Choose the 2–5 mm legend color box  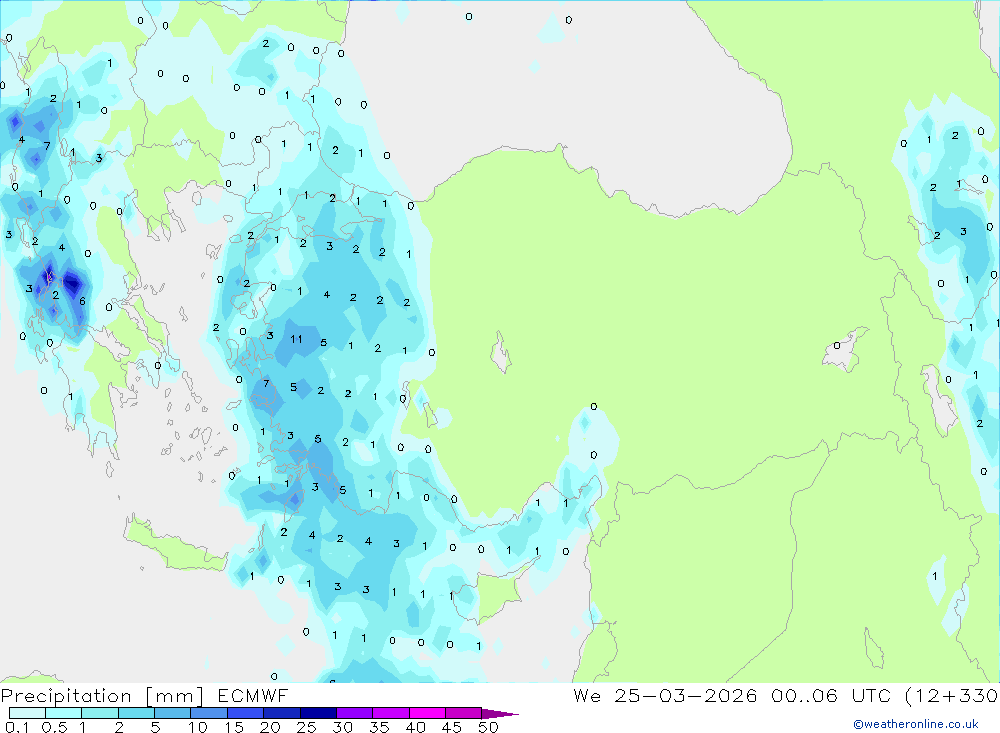click(136, 713)
